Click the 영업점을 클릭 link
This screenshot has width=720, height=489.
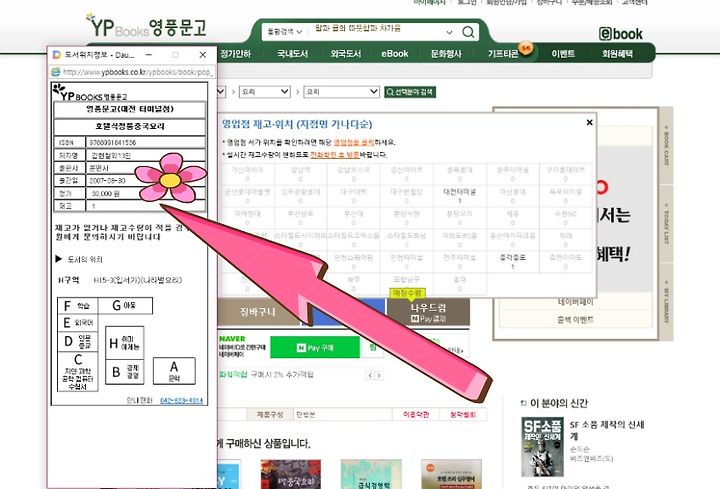(354, 142)
